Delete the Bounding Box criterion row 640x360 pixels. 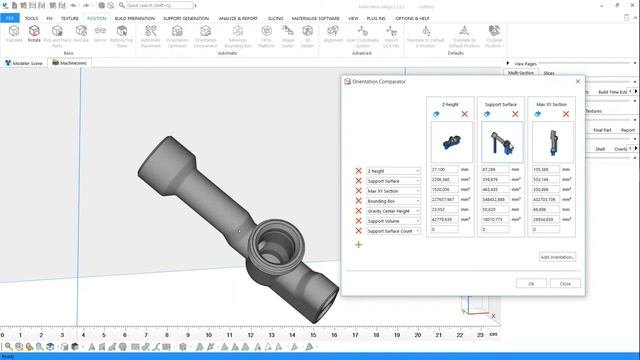click(x=358, y=201)
